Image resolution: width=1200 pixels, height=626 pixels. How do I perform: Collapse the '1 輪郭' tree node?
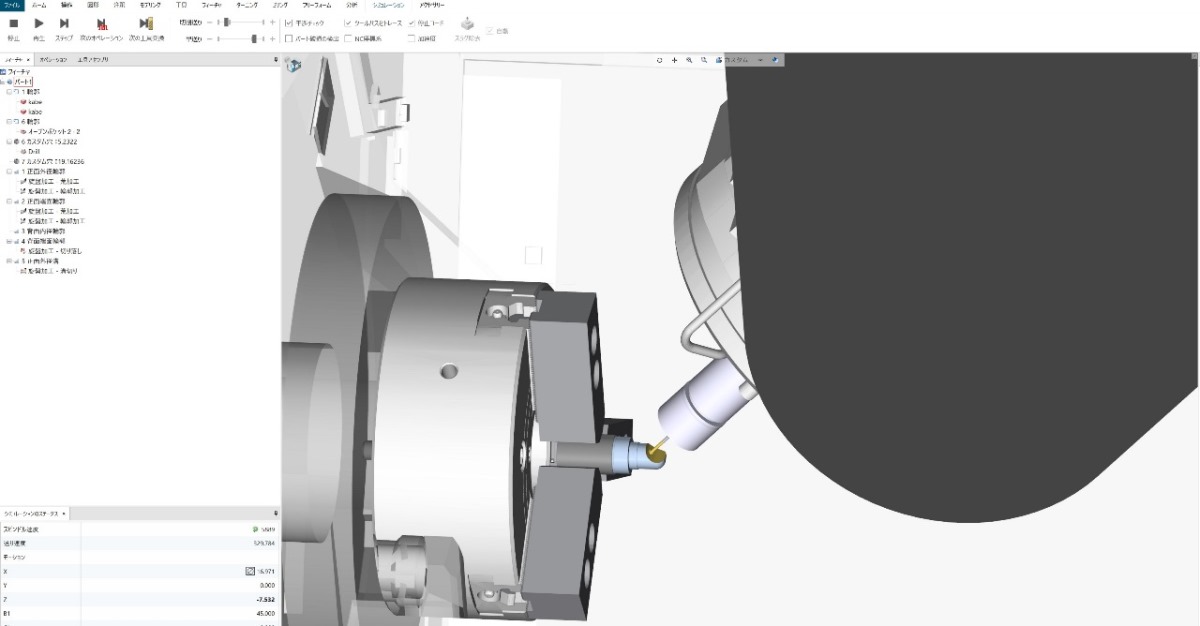tap(9, 91)
